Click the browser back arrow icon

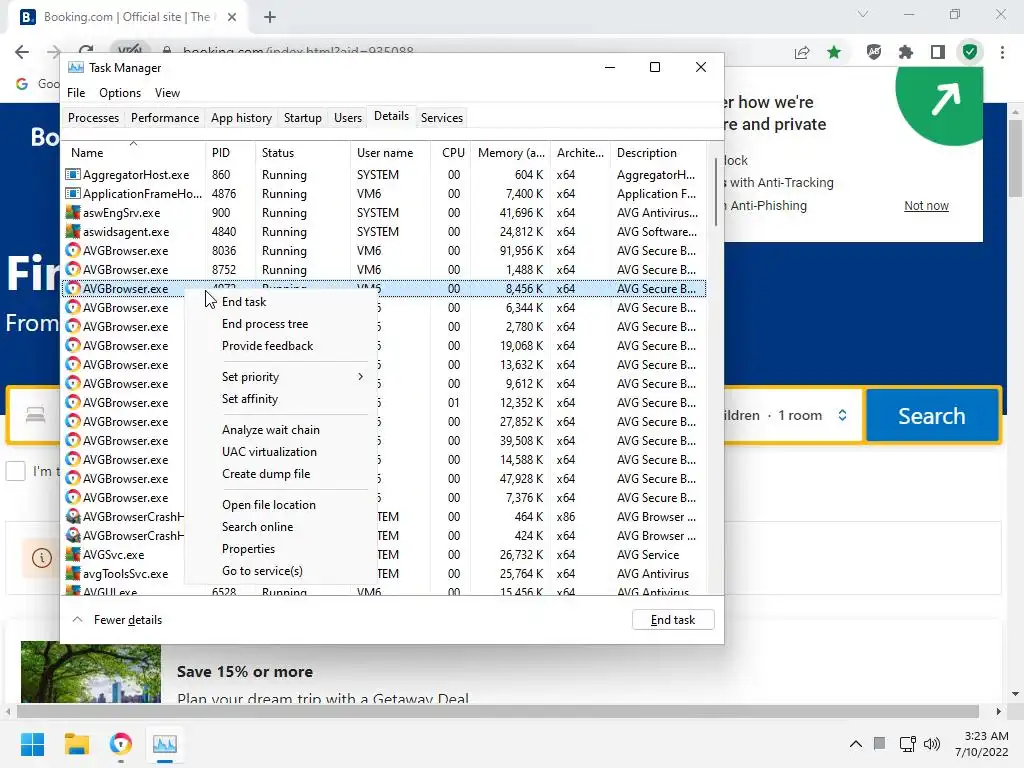pos(22,52)
